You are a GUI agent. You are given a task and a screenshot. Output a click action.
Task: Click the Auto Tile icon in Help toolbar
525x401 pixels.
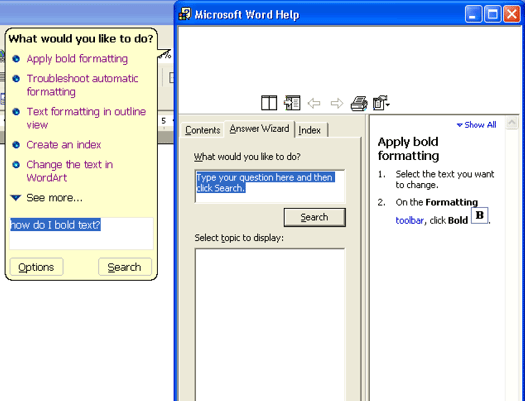coord(269,103)
